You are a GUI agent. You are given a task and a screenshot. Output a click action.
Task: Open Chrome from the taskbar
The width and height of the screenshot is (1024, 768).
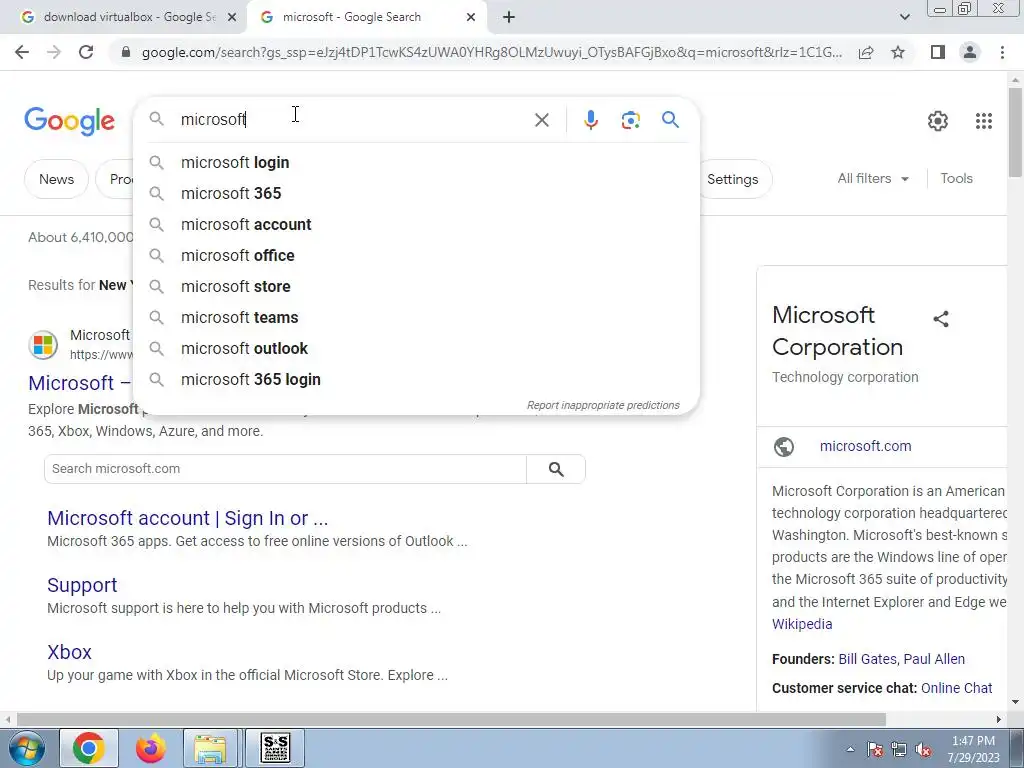89,748
